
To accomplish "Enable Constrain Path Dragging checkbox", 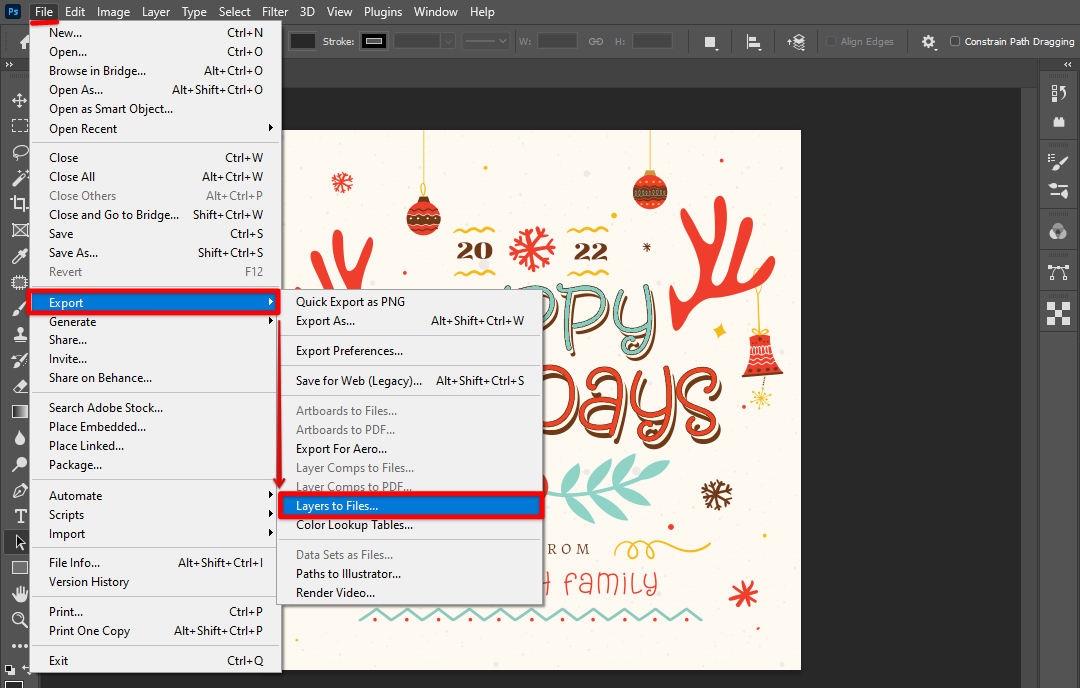I will [955, 42].
